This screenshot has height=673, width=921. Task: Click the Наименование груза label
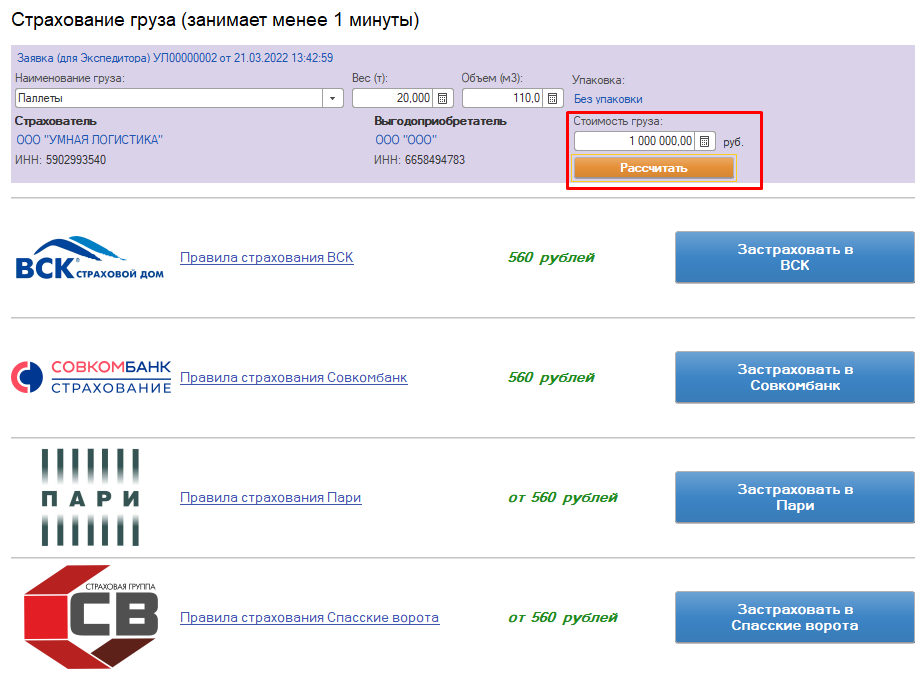coord(70,78)
